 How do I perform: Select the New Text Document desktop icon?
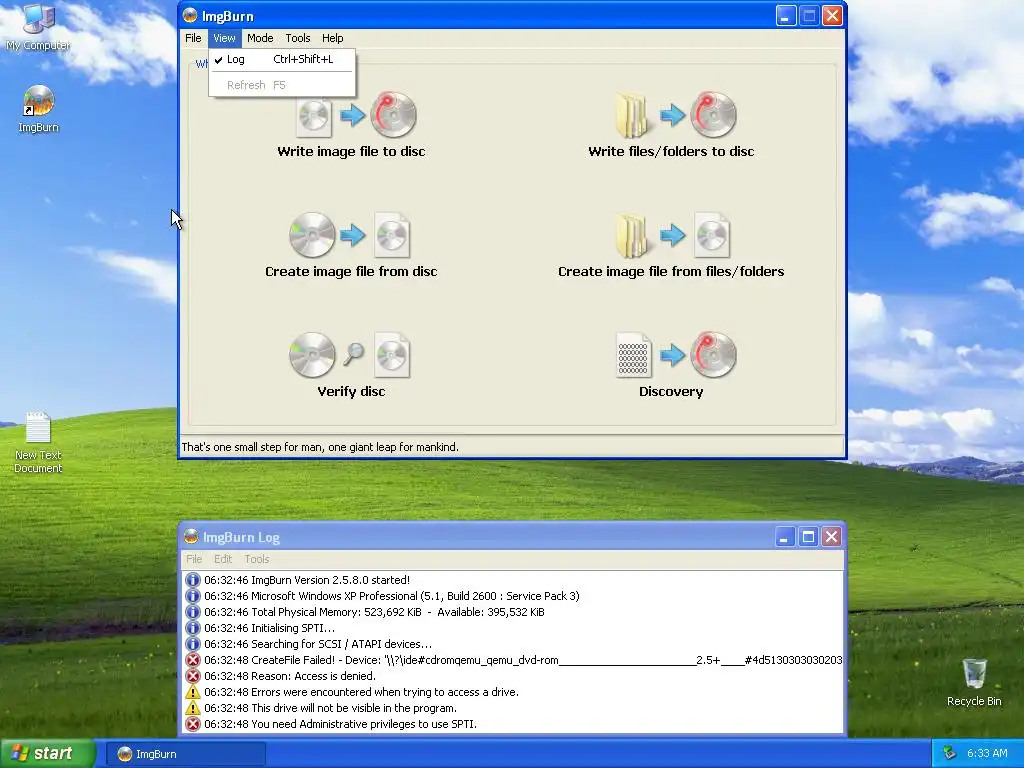[38, 443]
